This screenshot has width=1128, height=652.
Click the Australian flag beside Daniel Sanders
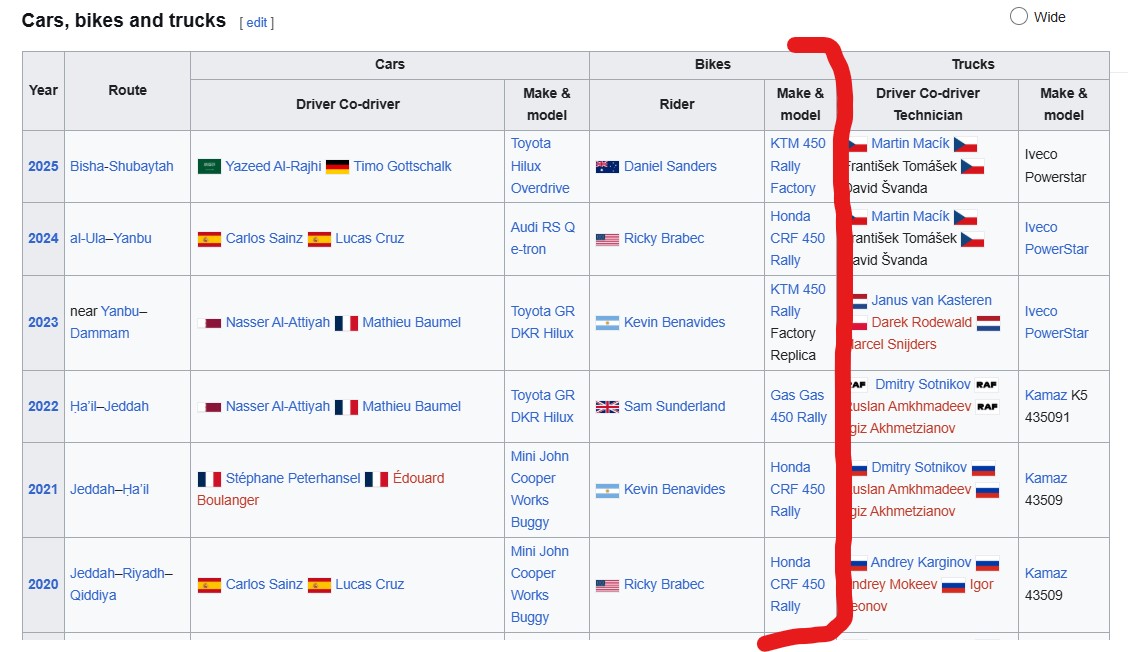tap(607, 167)
